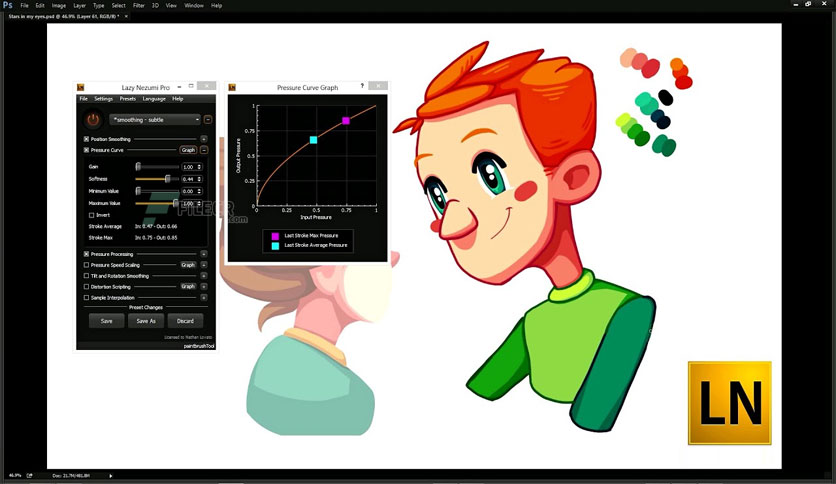Open the Photoshop File menu
This screenshot has width=836, height=484.
25,5
